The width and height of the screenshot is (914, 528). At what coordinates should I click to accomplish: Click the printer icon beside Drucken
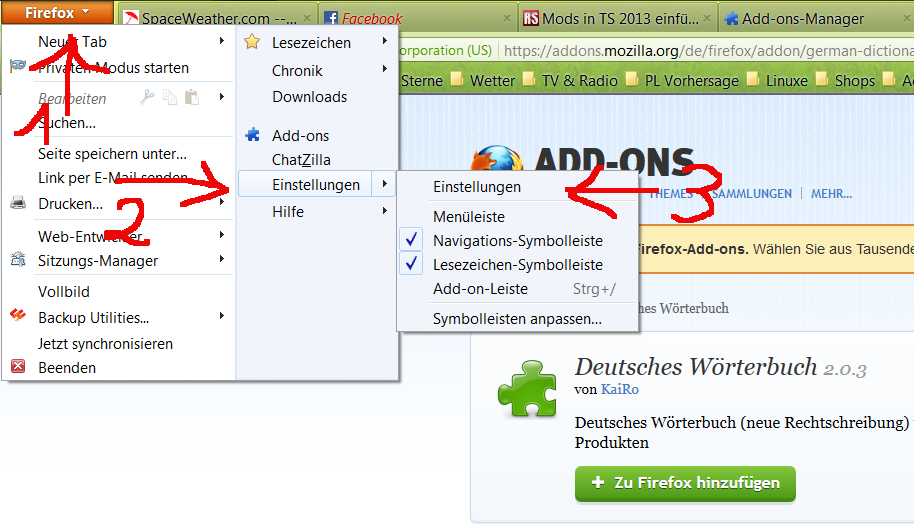pos(18,203)
